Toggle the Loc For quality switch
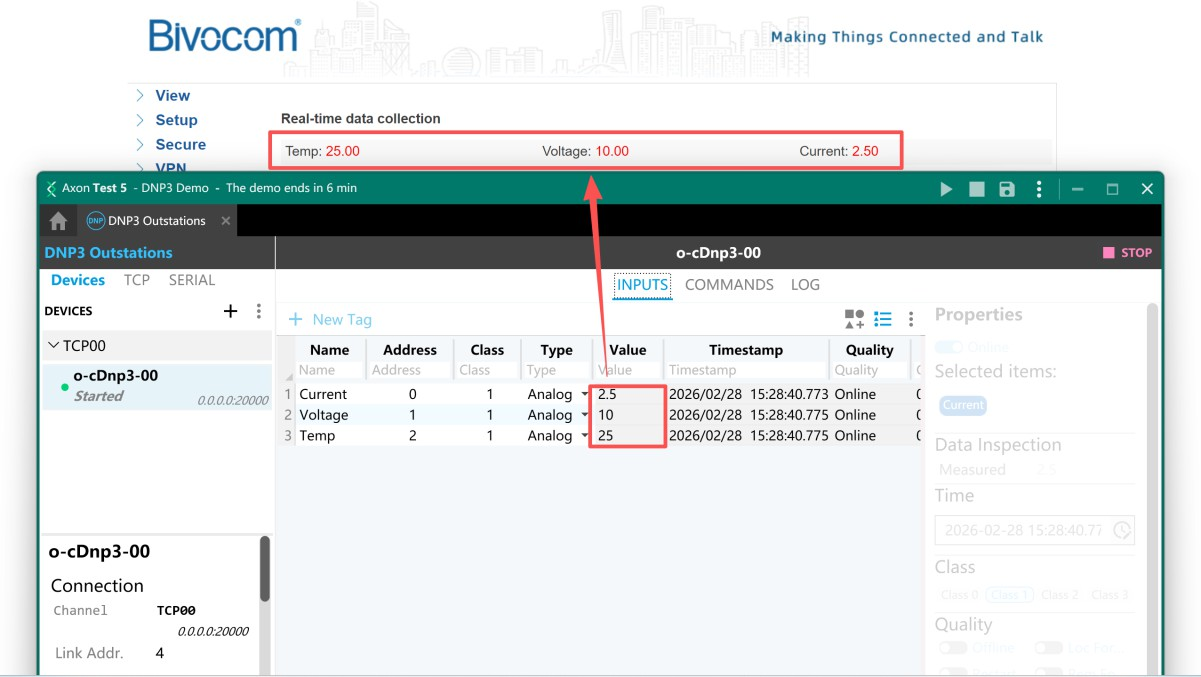The width and height of the screenshot is (1201, 677). (x=1047, y=648)
